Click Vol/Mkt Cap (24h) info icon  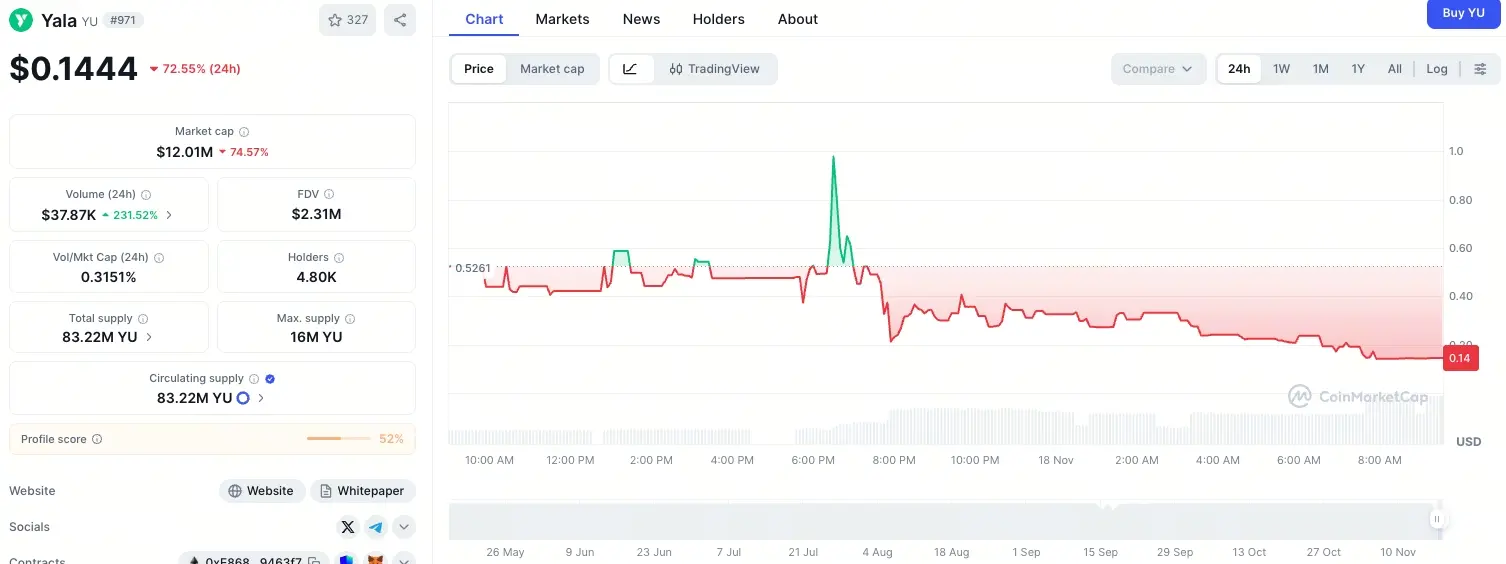159,258
